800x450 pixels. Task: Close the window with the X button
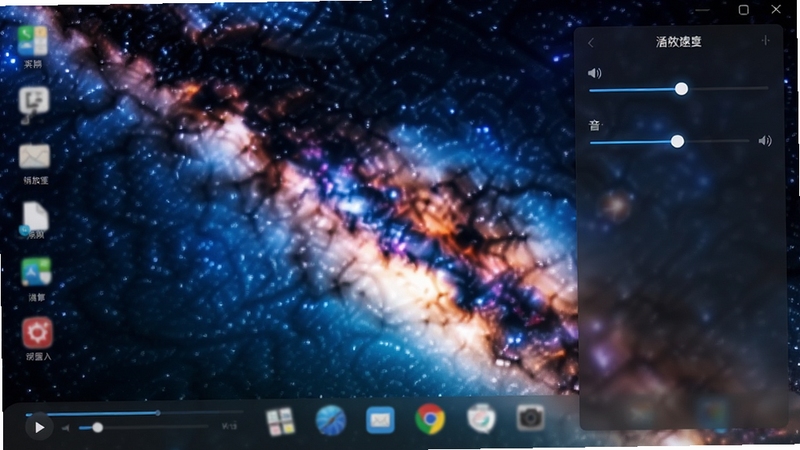776,9
